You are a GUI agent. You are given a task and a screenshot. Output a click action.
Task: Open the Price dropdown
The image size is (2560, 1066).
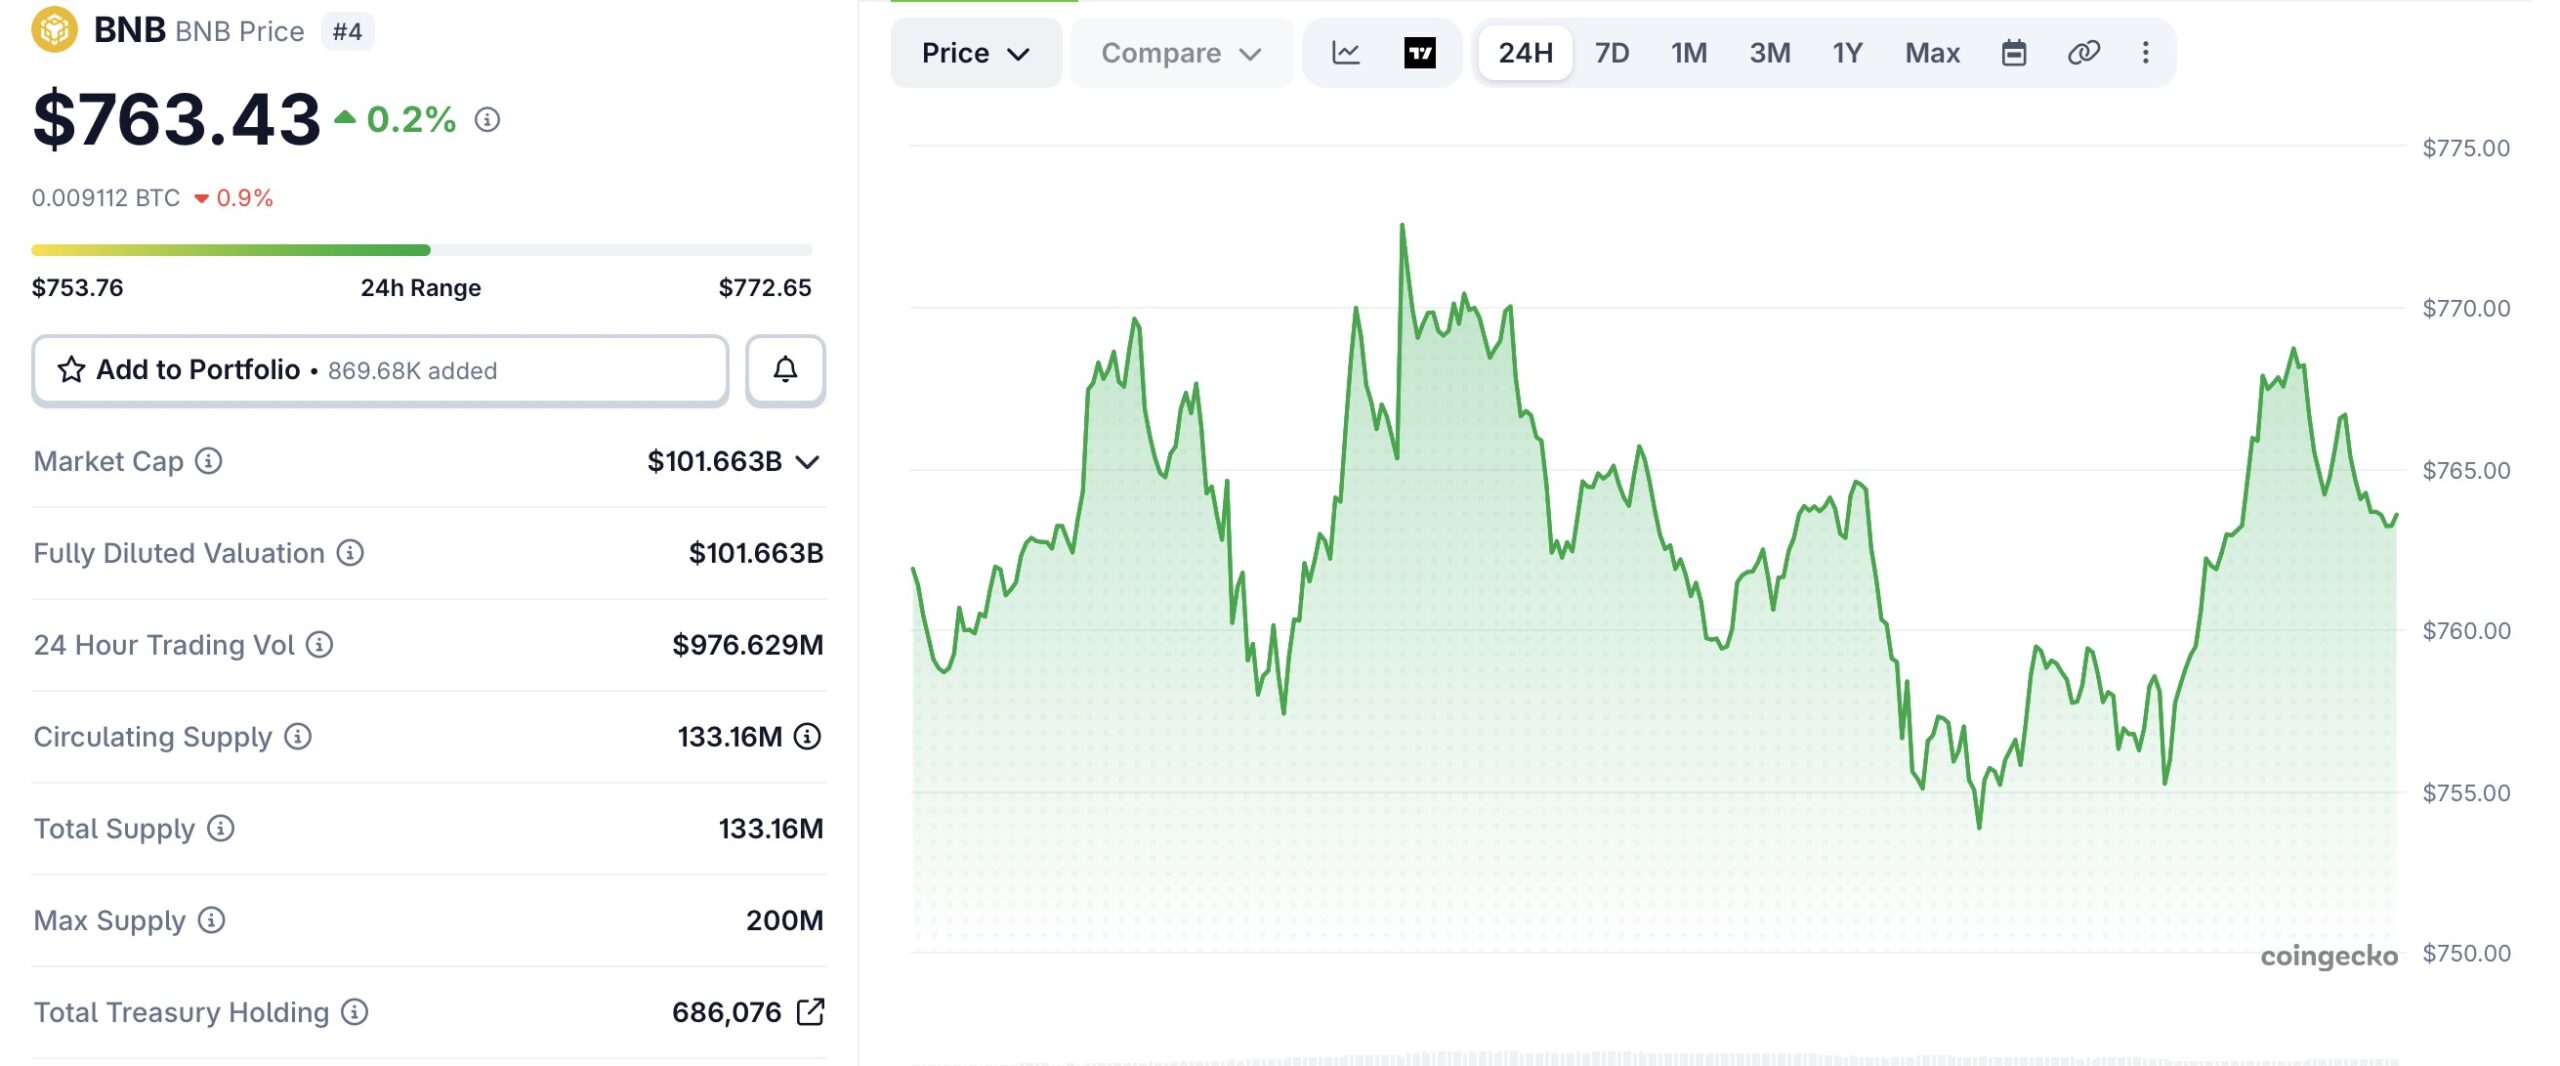click(976, 53)
